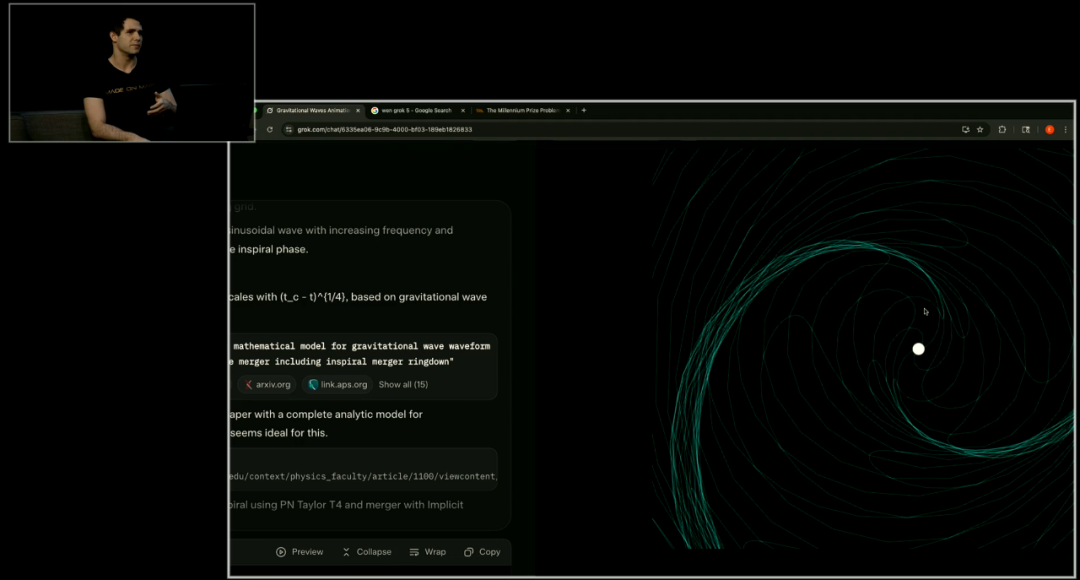Image resolution: width=1080 pixels, height=580 pixels.
Task: Open the site information icon in address bar
Action: coord(289,130)
